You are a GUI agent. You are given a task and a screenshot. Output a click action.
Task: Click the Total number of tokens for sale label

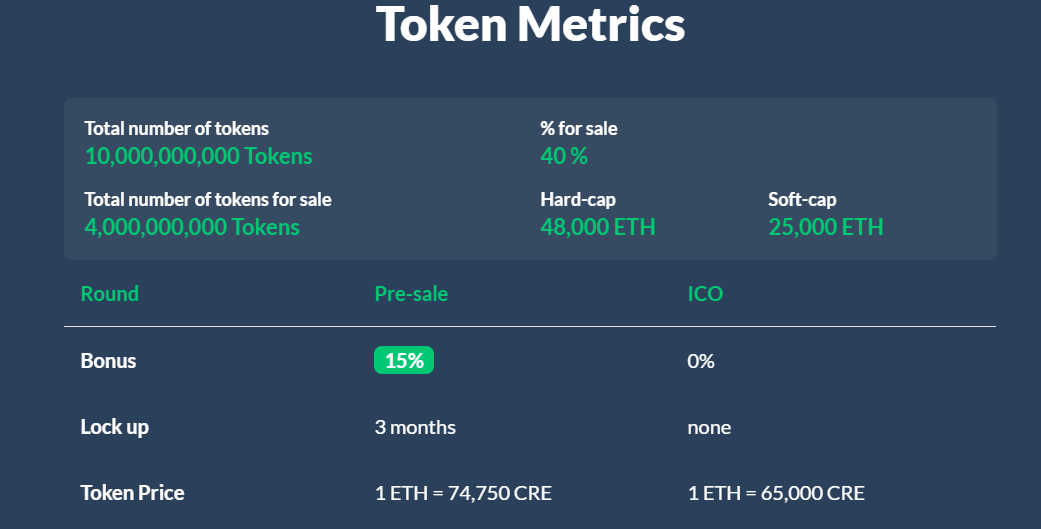pyautogui.click(x=208, y=199)
